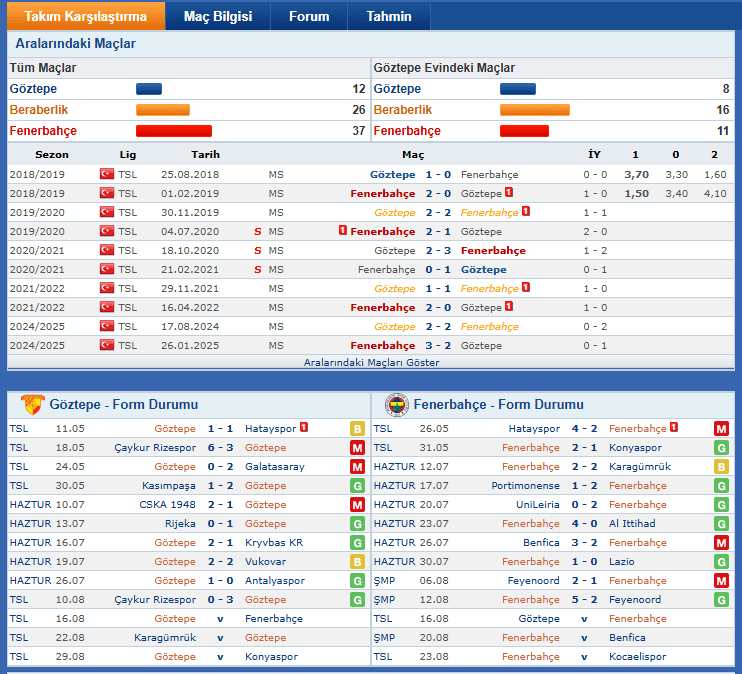Click the İY column header

click(x=594, y=154)
